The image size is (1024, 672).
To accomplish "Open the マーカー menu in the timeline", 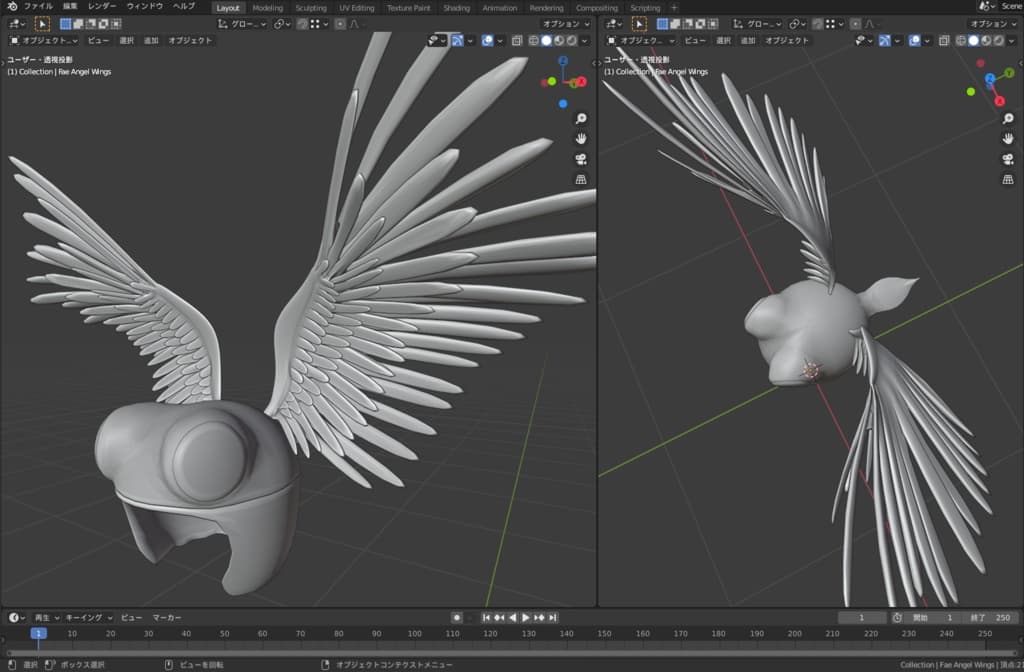I will [x=167, y=618].
